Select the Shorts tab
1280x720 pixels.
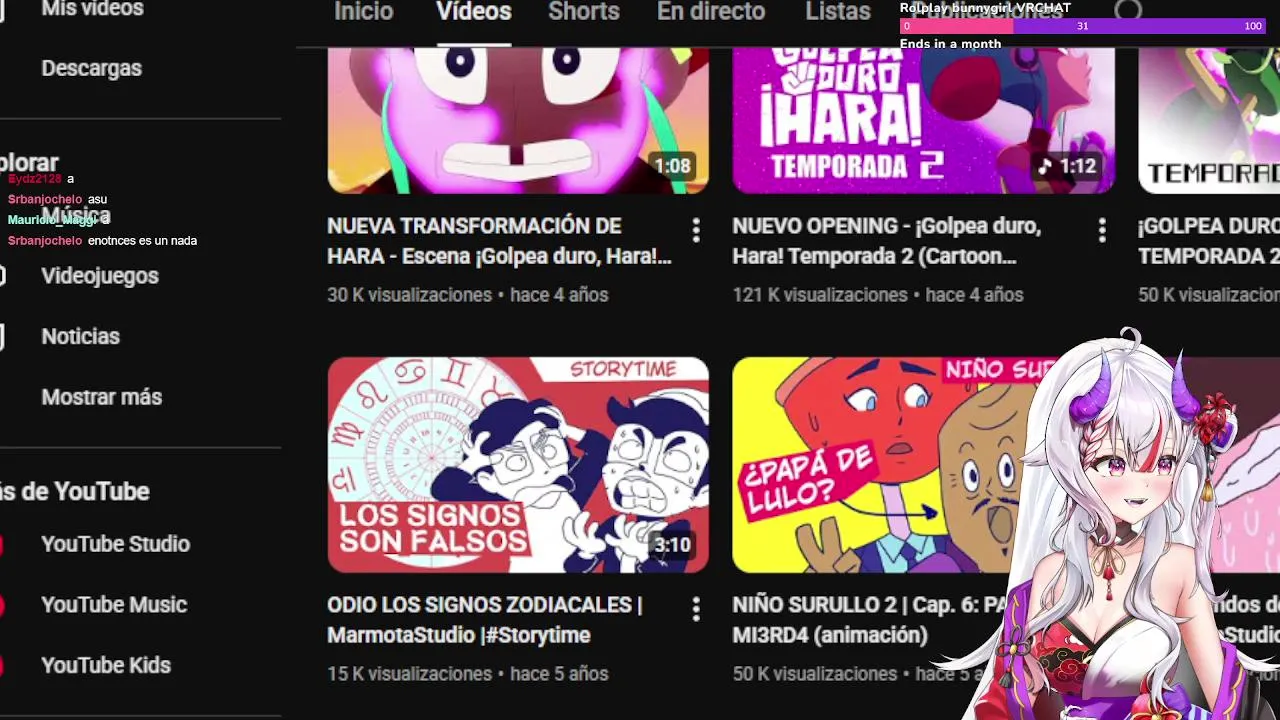click(x=584, y=12)
